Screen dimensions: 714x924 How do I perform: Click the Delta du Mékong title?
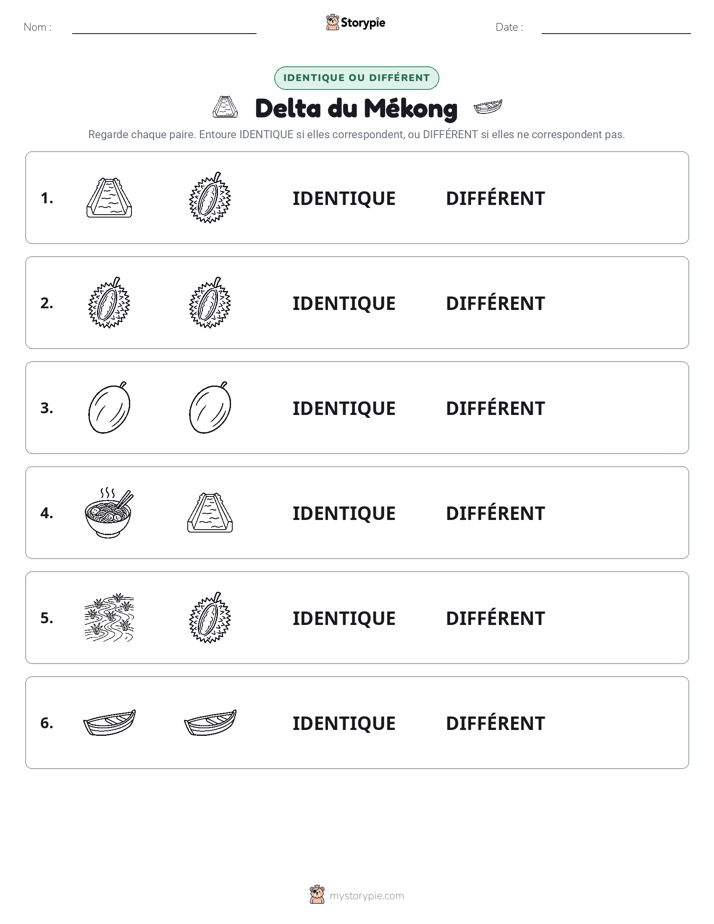tap(356, 108)
